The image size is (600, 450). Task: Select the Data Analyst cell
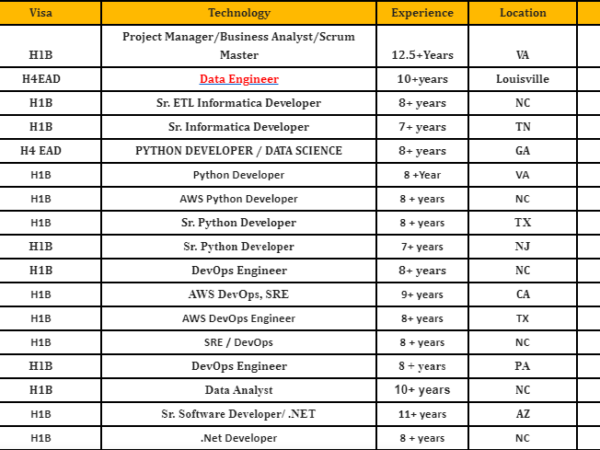(238, 390)
